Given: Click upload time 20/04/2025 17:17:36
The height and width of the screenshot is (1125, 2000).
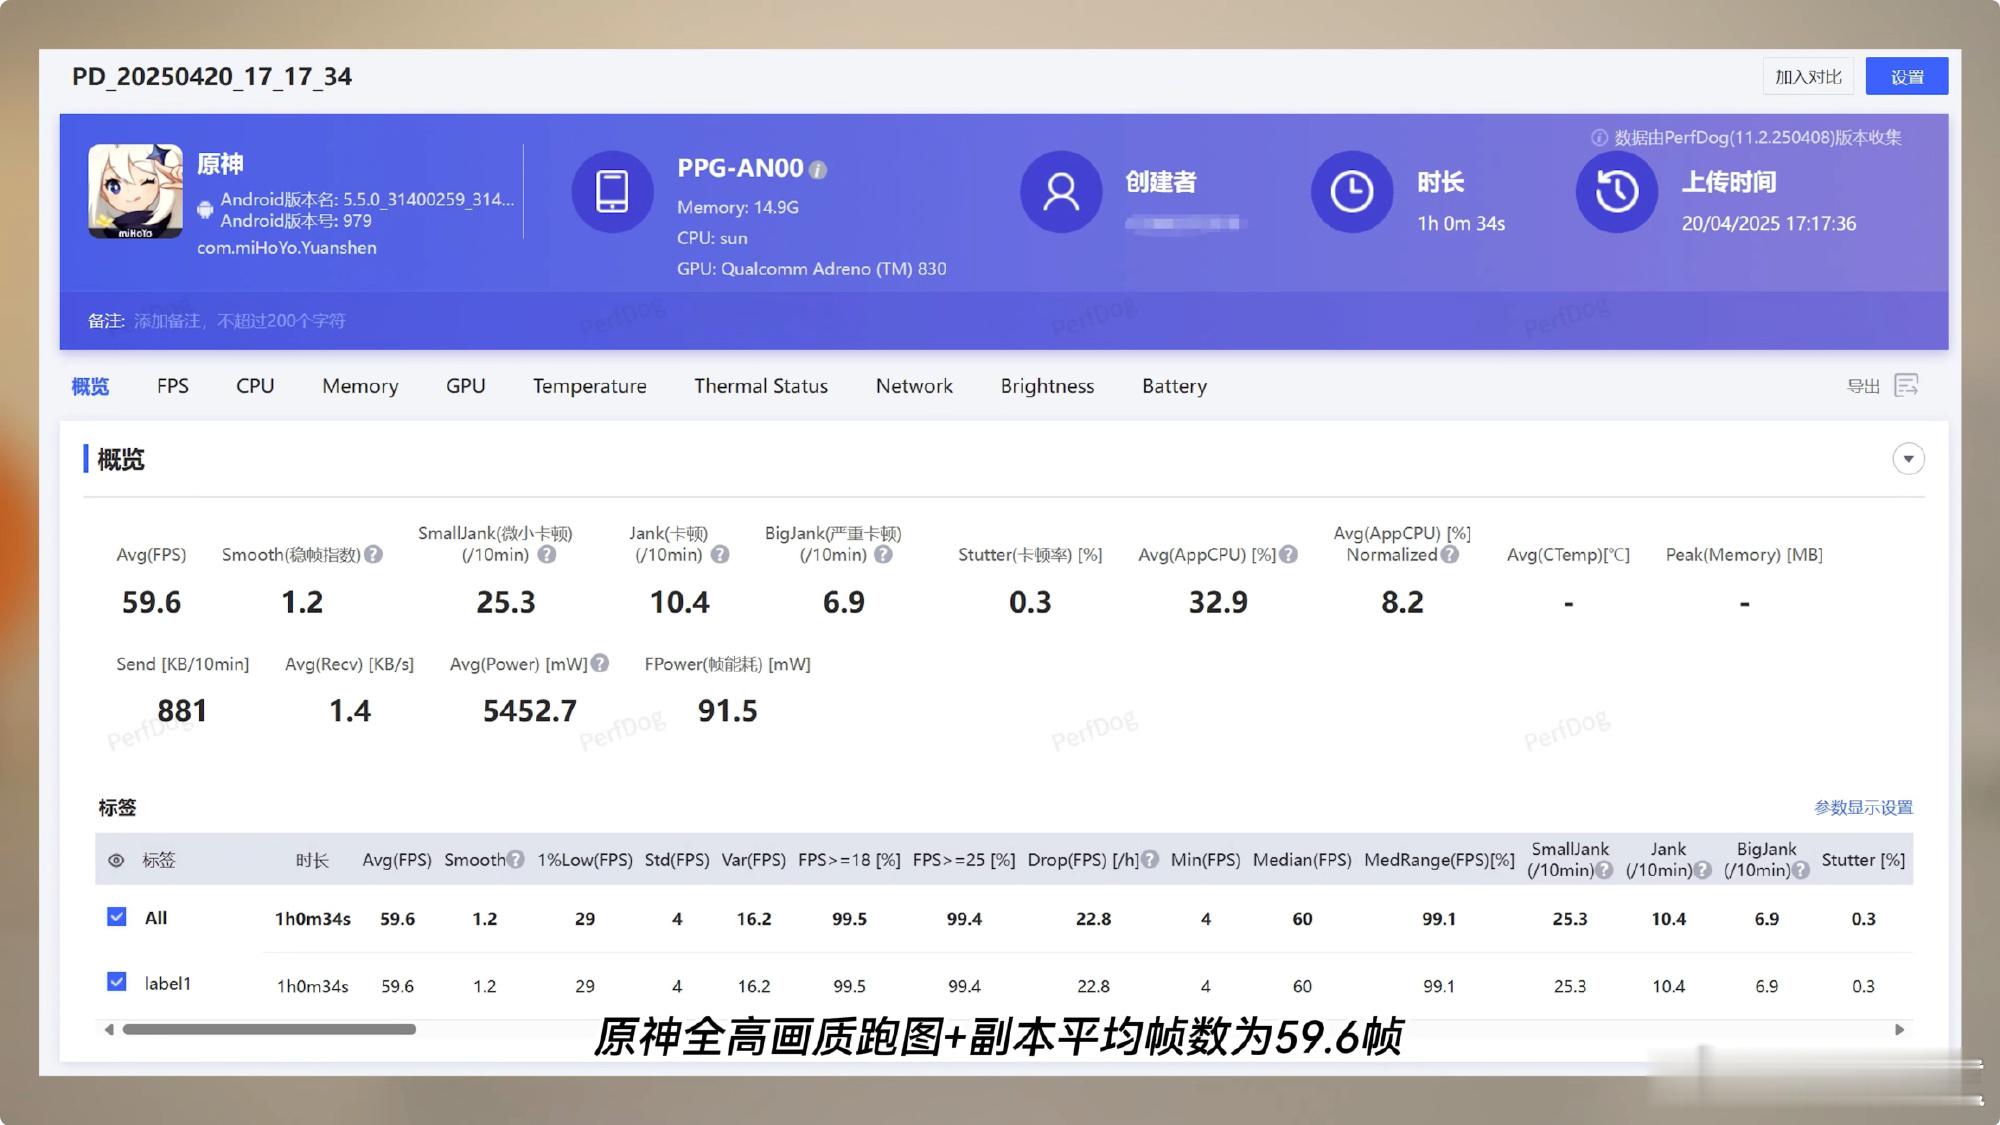Looking at the screenshot, I should [1769, 224].
